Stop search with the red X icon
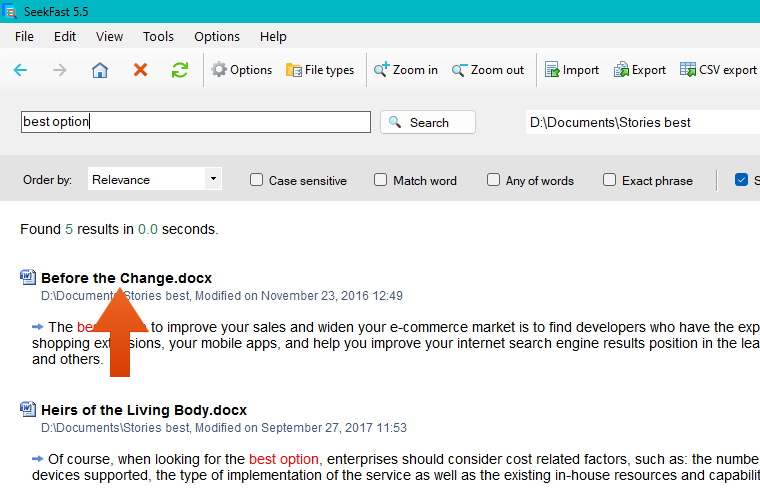The height and width of the screenshot is (502, 760). point(140,70)
